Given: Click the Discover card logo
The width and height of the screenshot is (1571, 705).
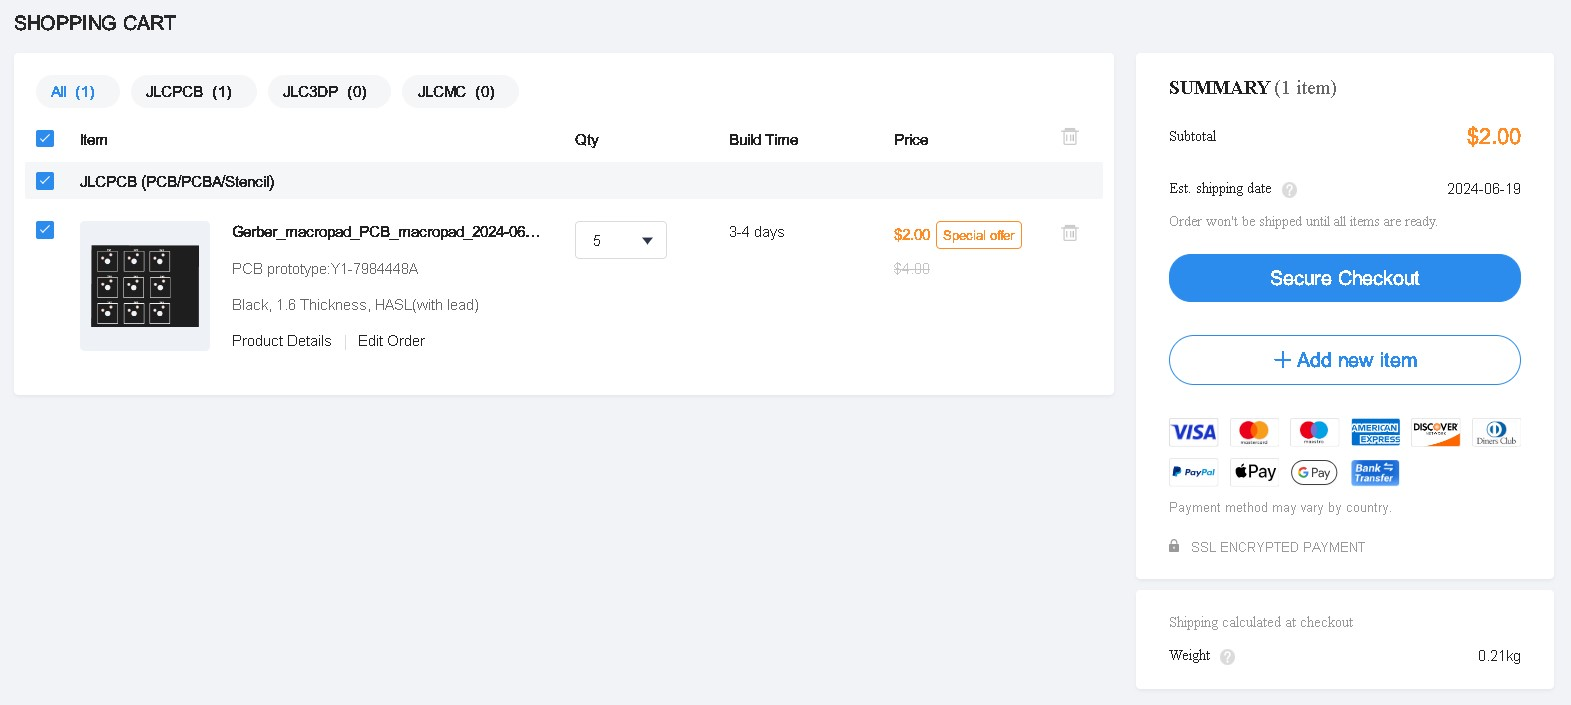Looking at the screenshot, I should (x=1436, y=432).
